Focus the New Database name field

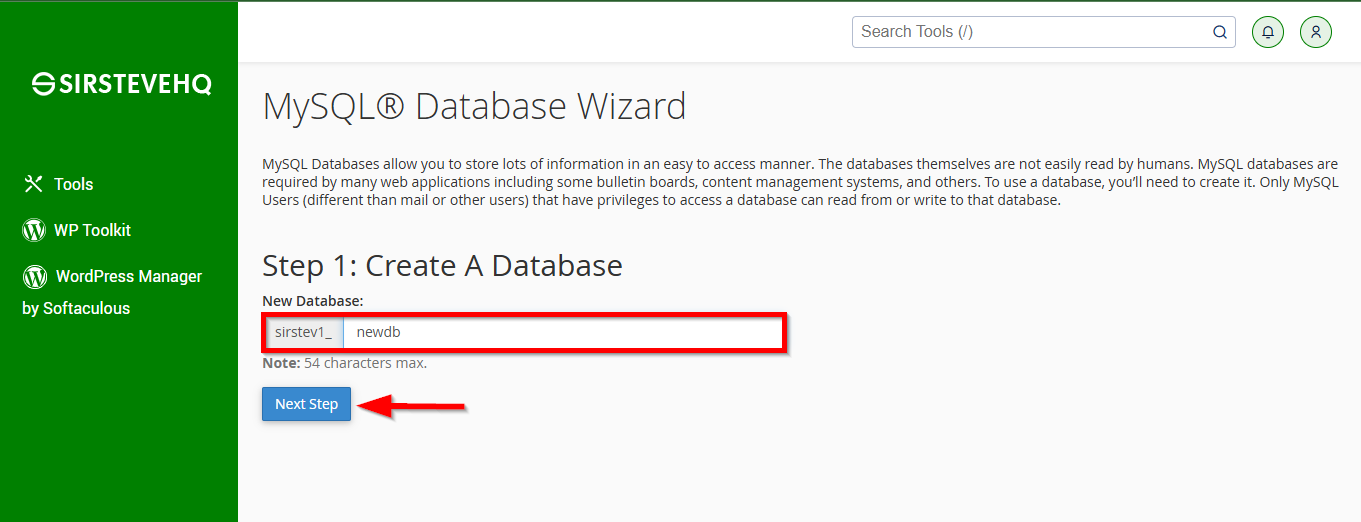[564, 332]
